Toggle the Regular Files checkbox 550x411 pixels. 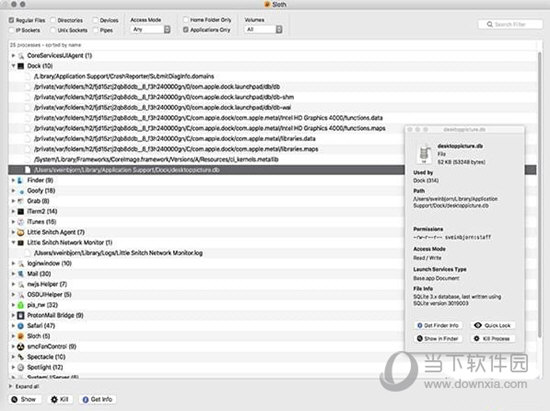tap(12, 20)
